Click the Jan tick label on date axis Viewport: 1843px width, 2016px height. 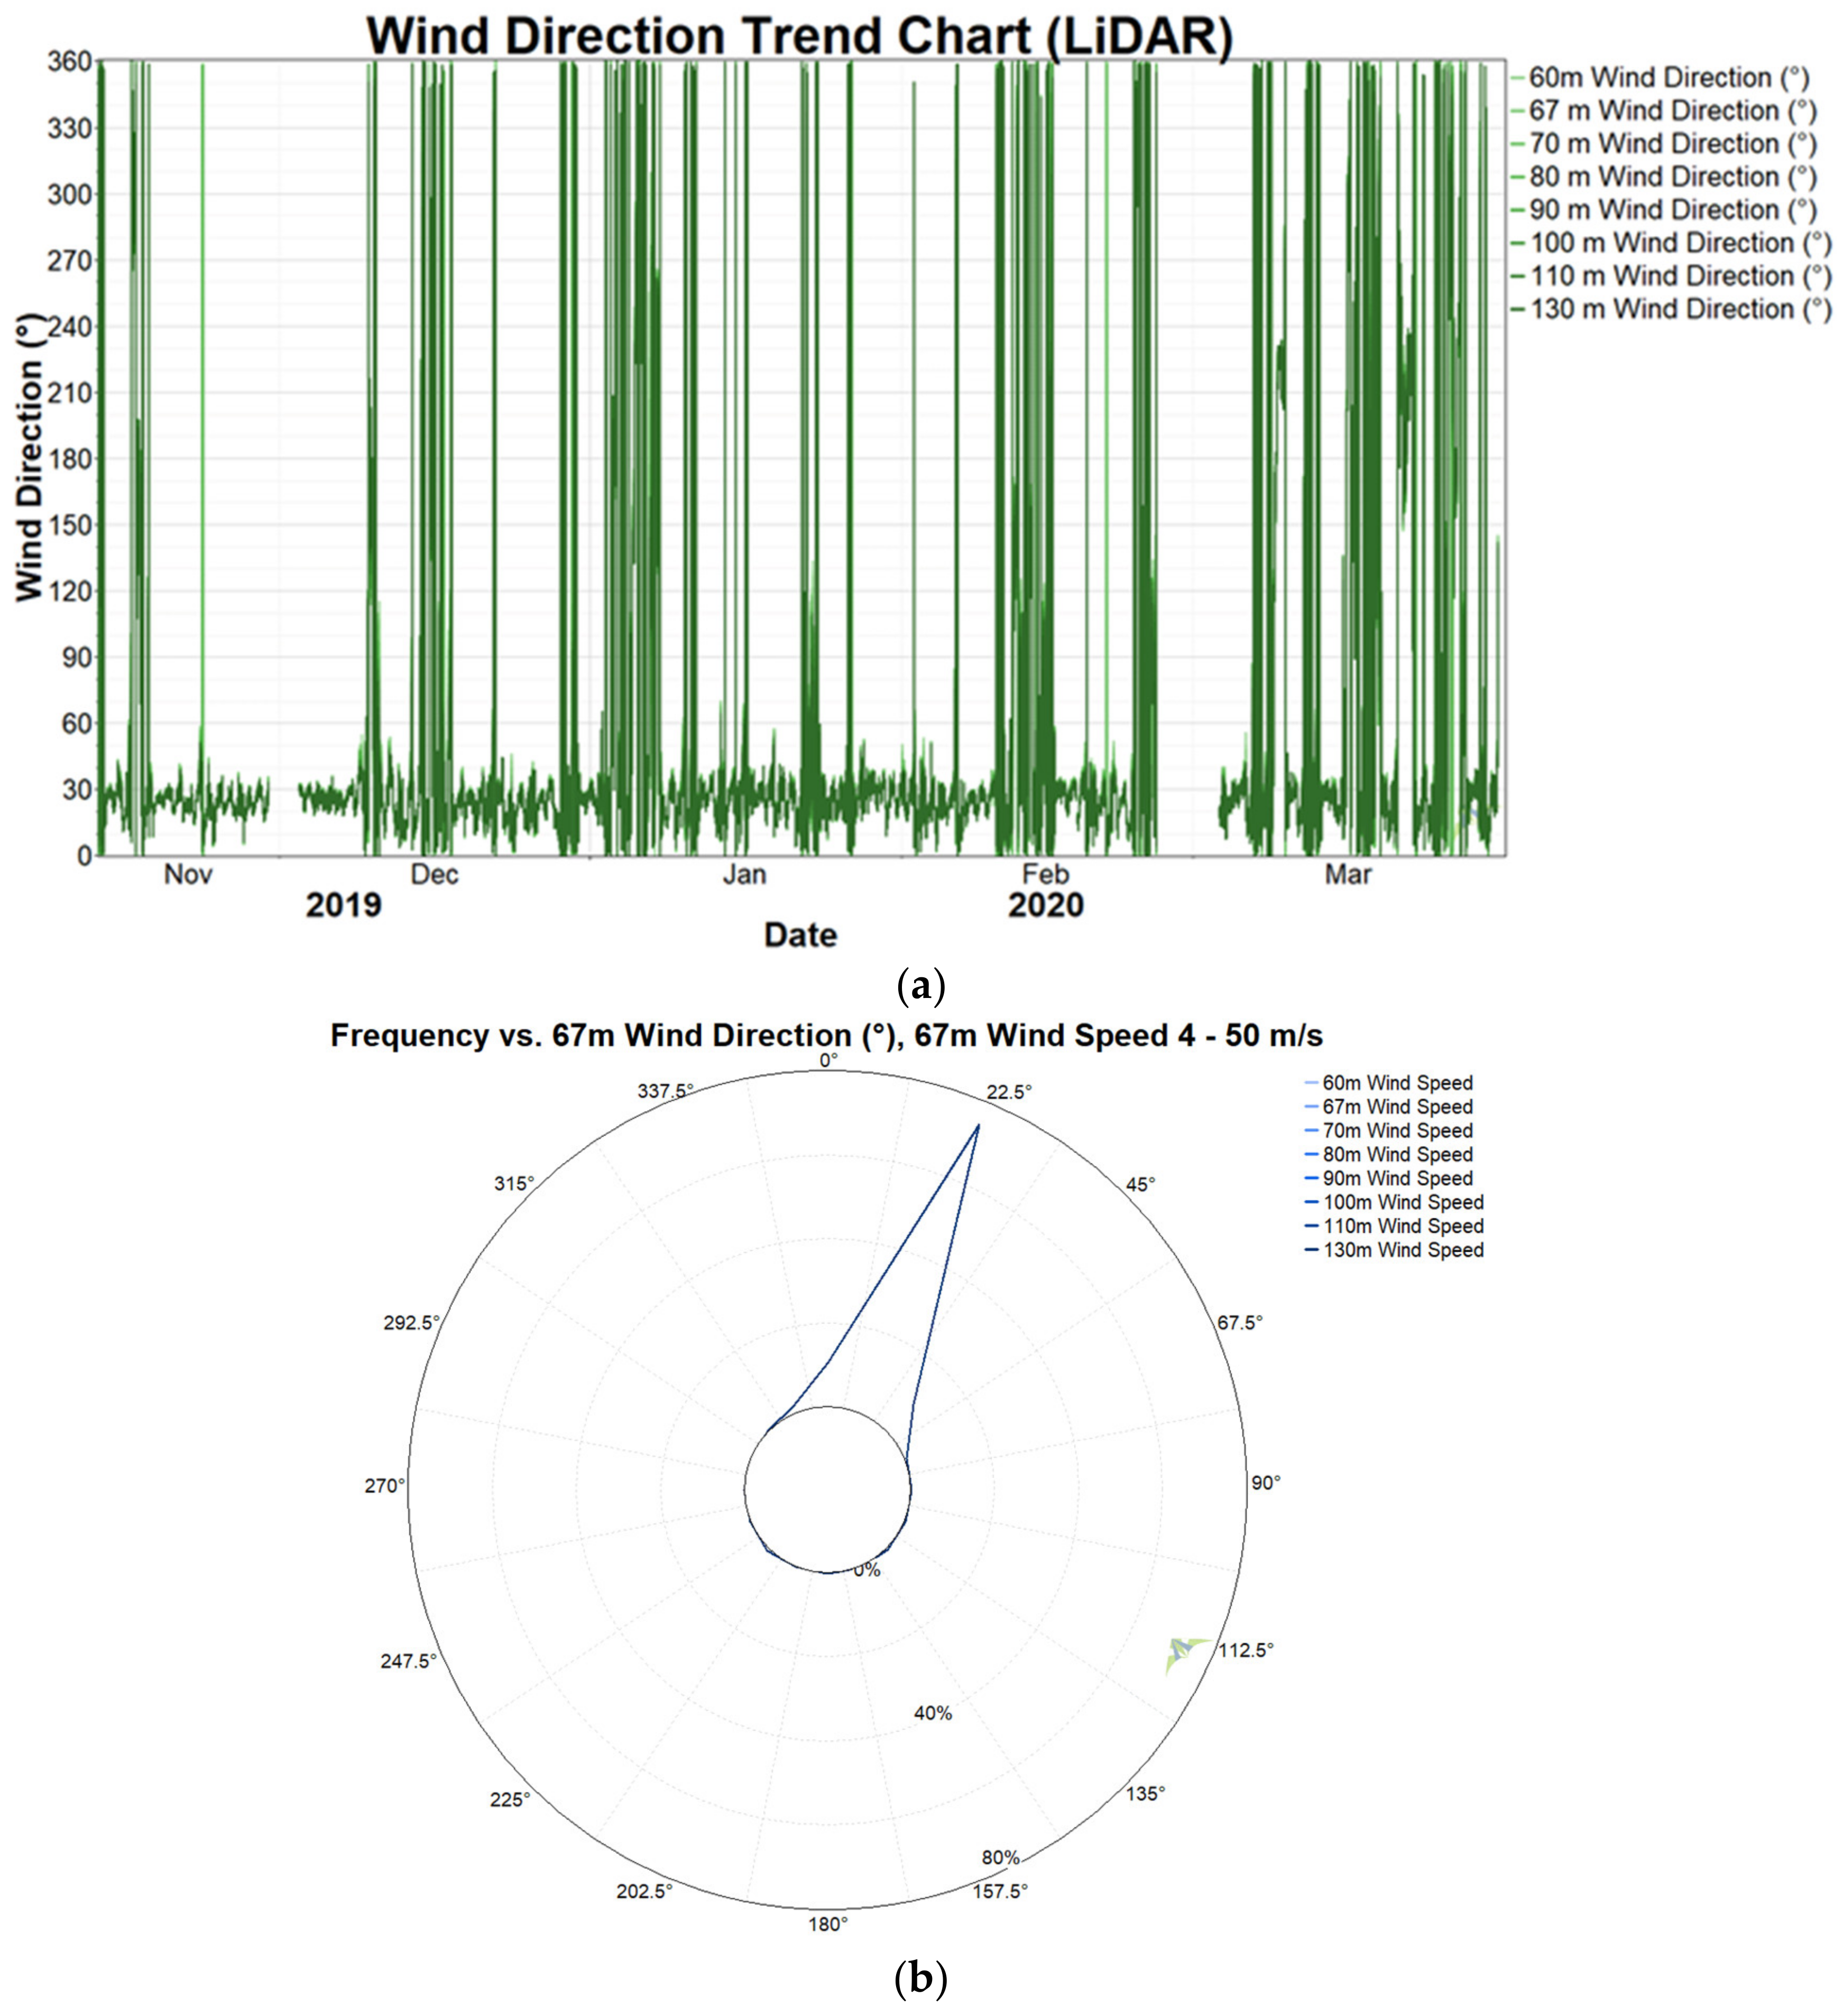[x=744, y=875]
